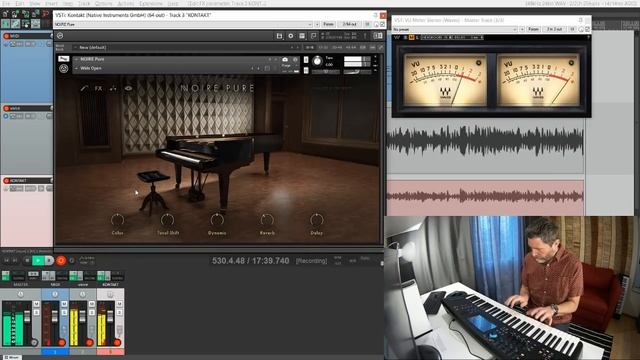Adjust the Color knob
Image resolution: width=640 pixels, height=360 pixels.
[118, 220]
